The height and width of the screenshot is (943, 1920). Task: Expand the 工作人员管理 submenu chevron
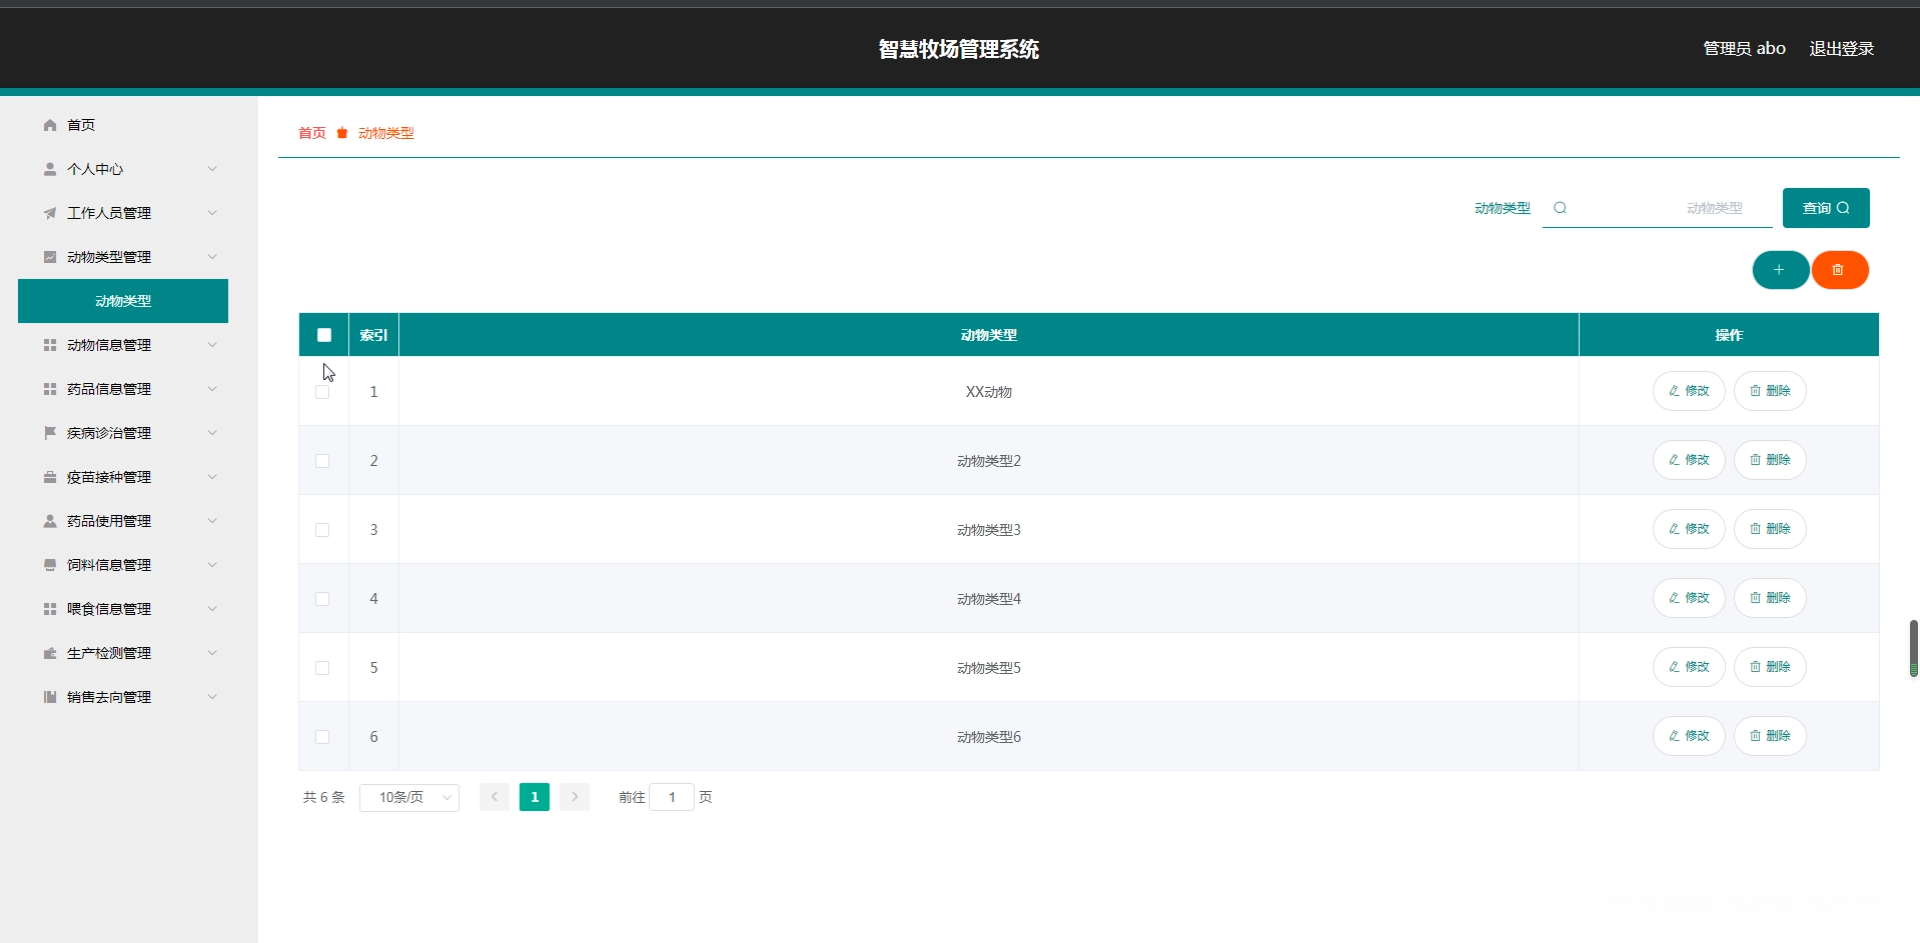[x=212, y=213]
